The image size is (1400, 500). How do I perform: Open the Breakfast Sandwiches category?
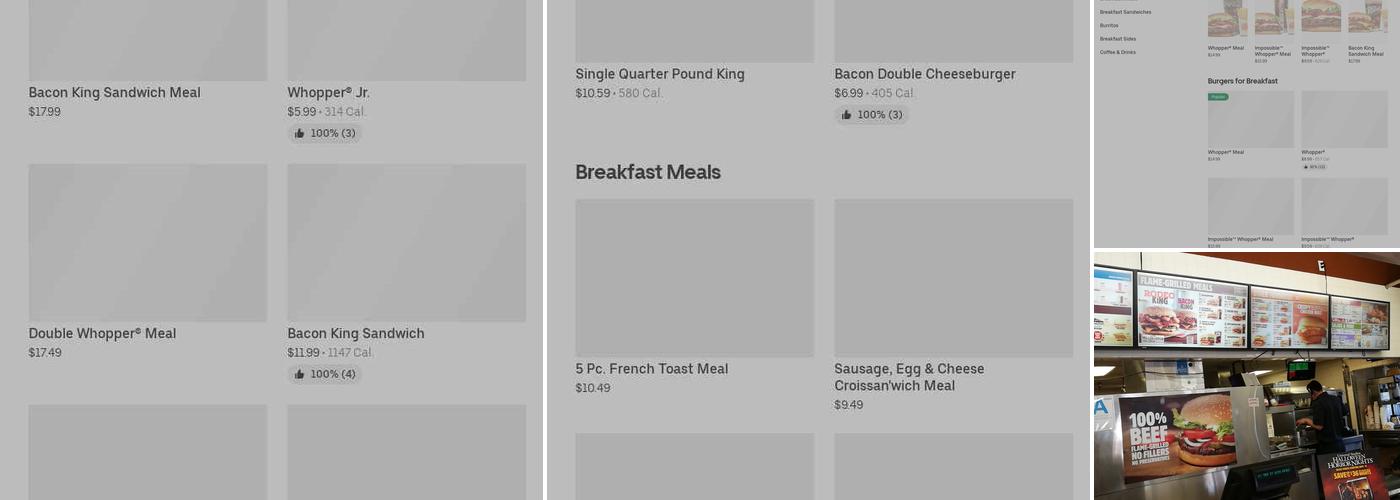[1126, 12]
